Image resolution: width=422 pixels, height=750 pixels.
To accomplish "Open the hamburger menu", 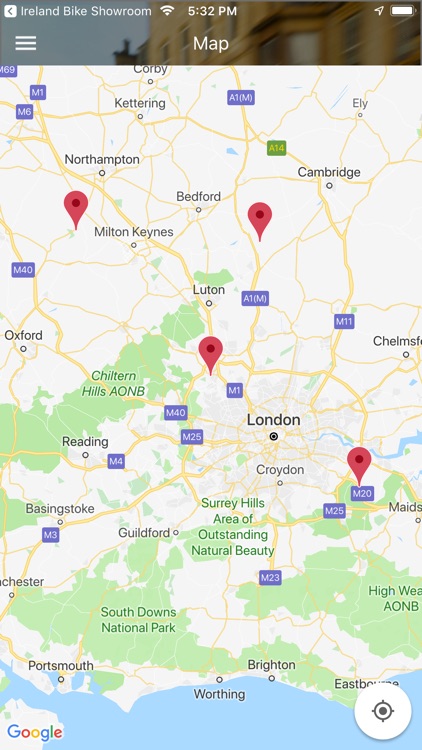I will [26, 43].
